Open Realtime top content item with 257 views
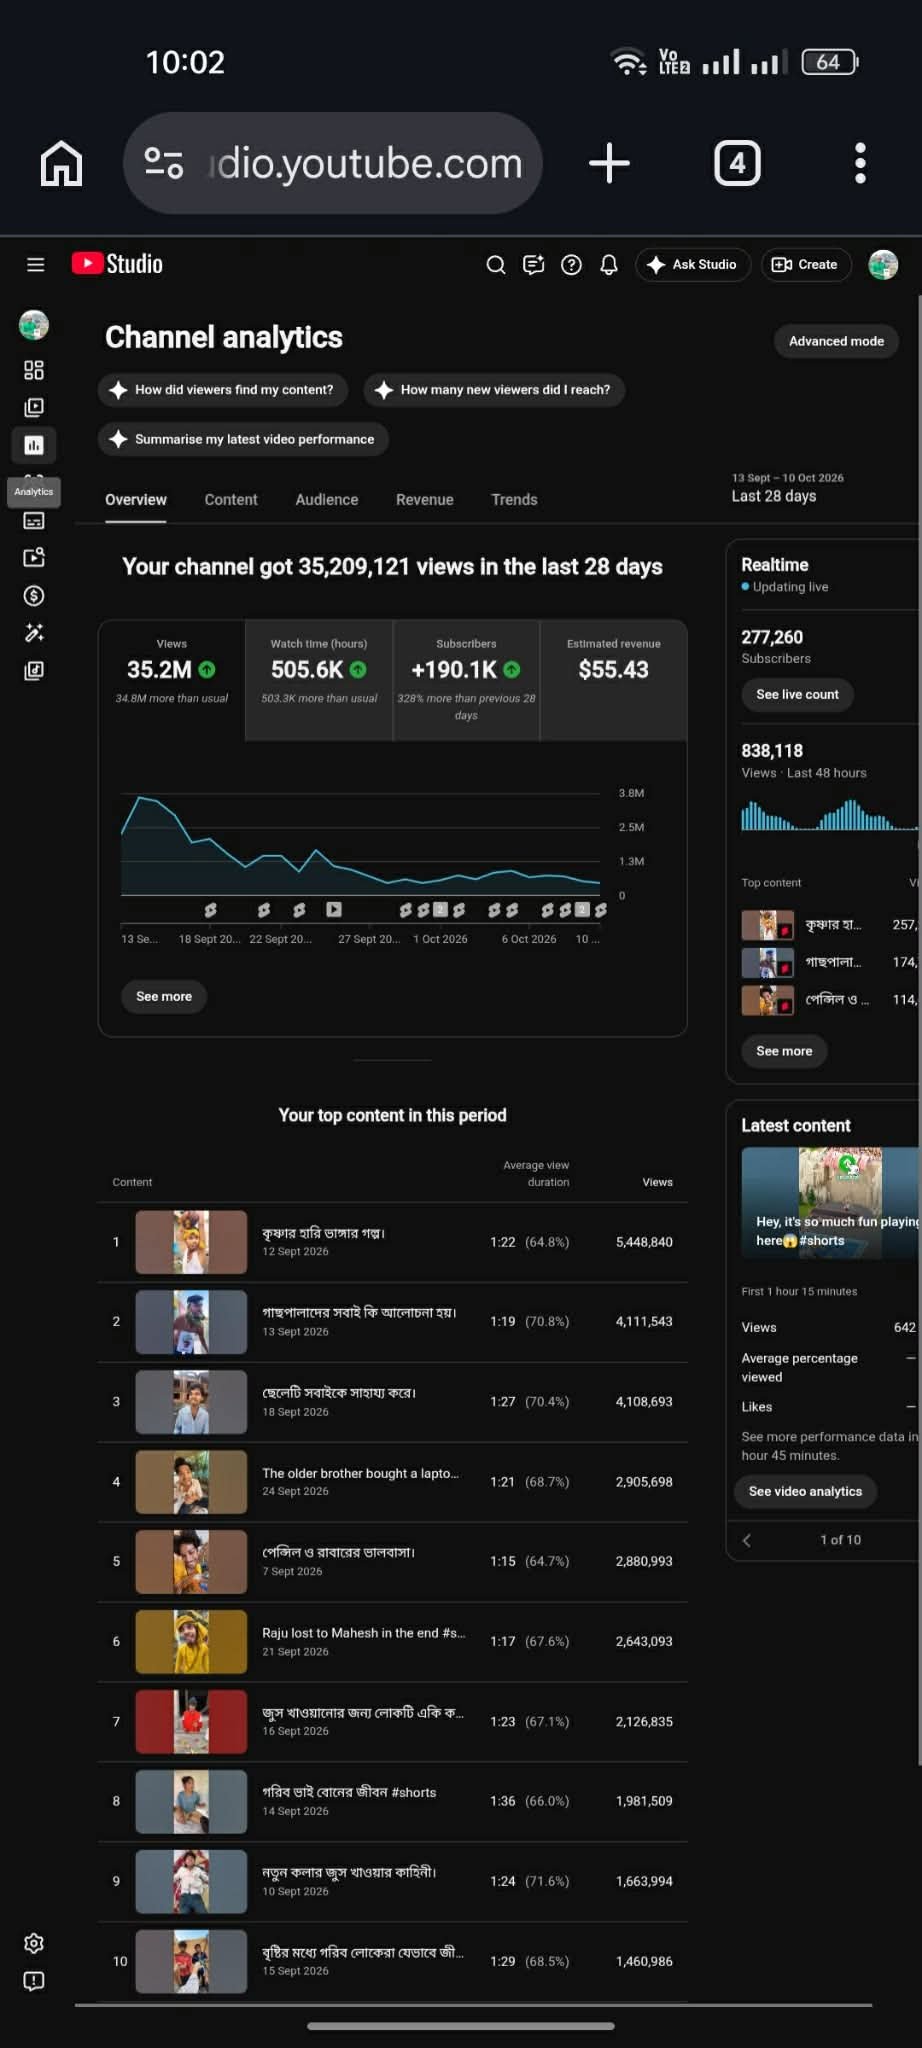This screenshot has height=2048, width=922. point(830,925)
